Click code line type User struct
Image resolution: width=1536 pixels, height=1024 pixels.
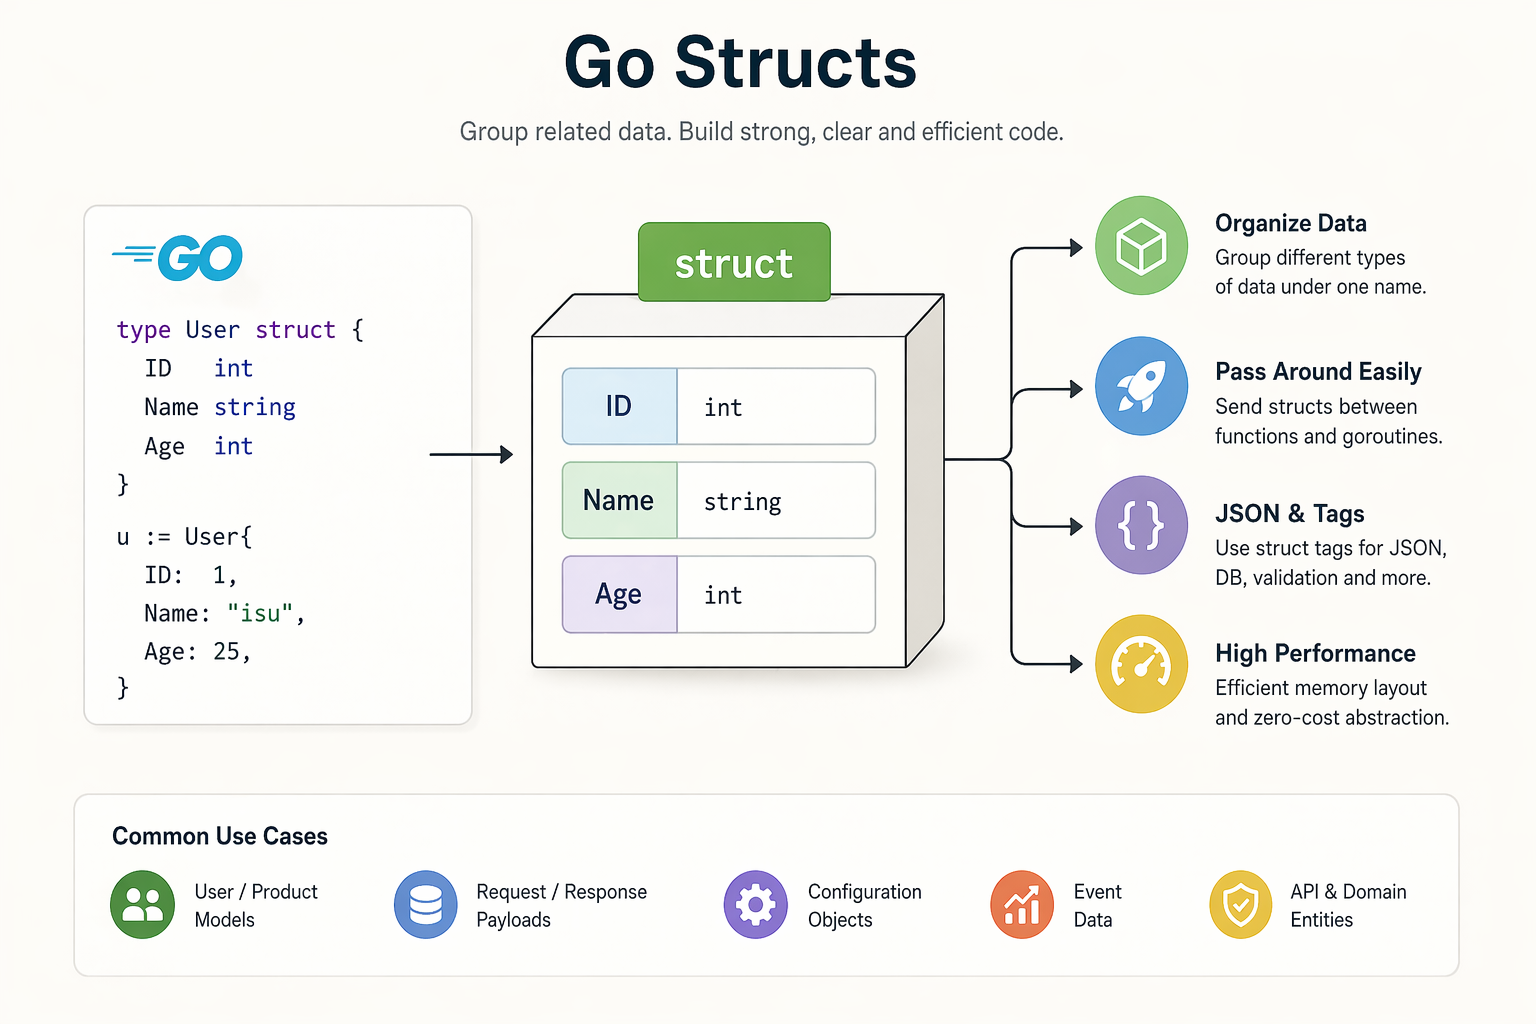(x=240, y=330)
